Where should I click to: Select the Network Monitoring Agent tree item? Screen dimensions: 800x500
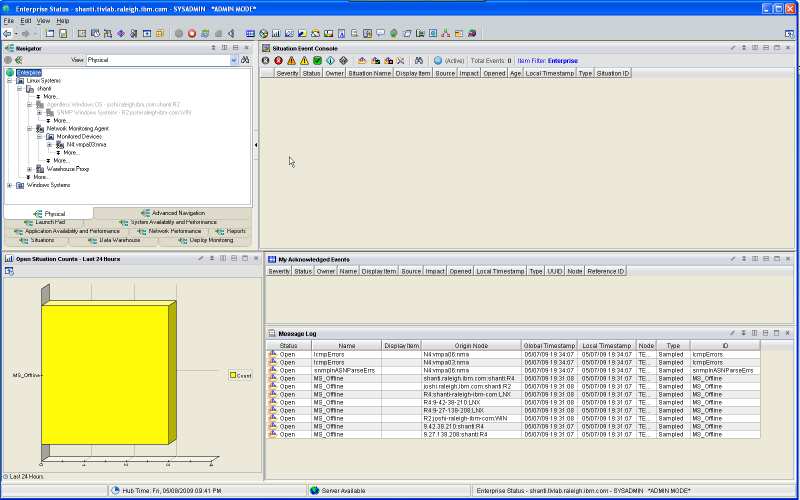(x=77, y=129)
